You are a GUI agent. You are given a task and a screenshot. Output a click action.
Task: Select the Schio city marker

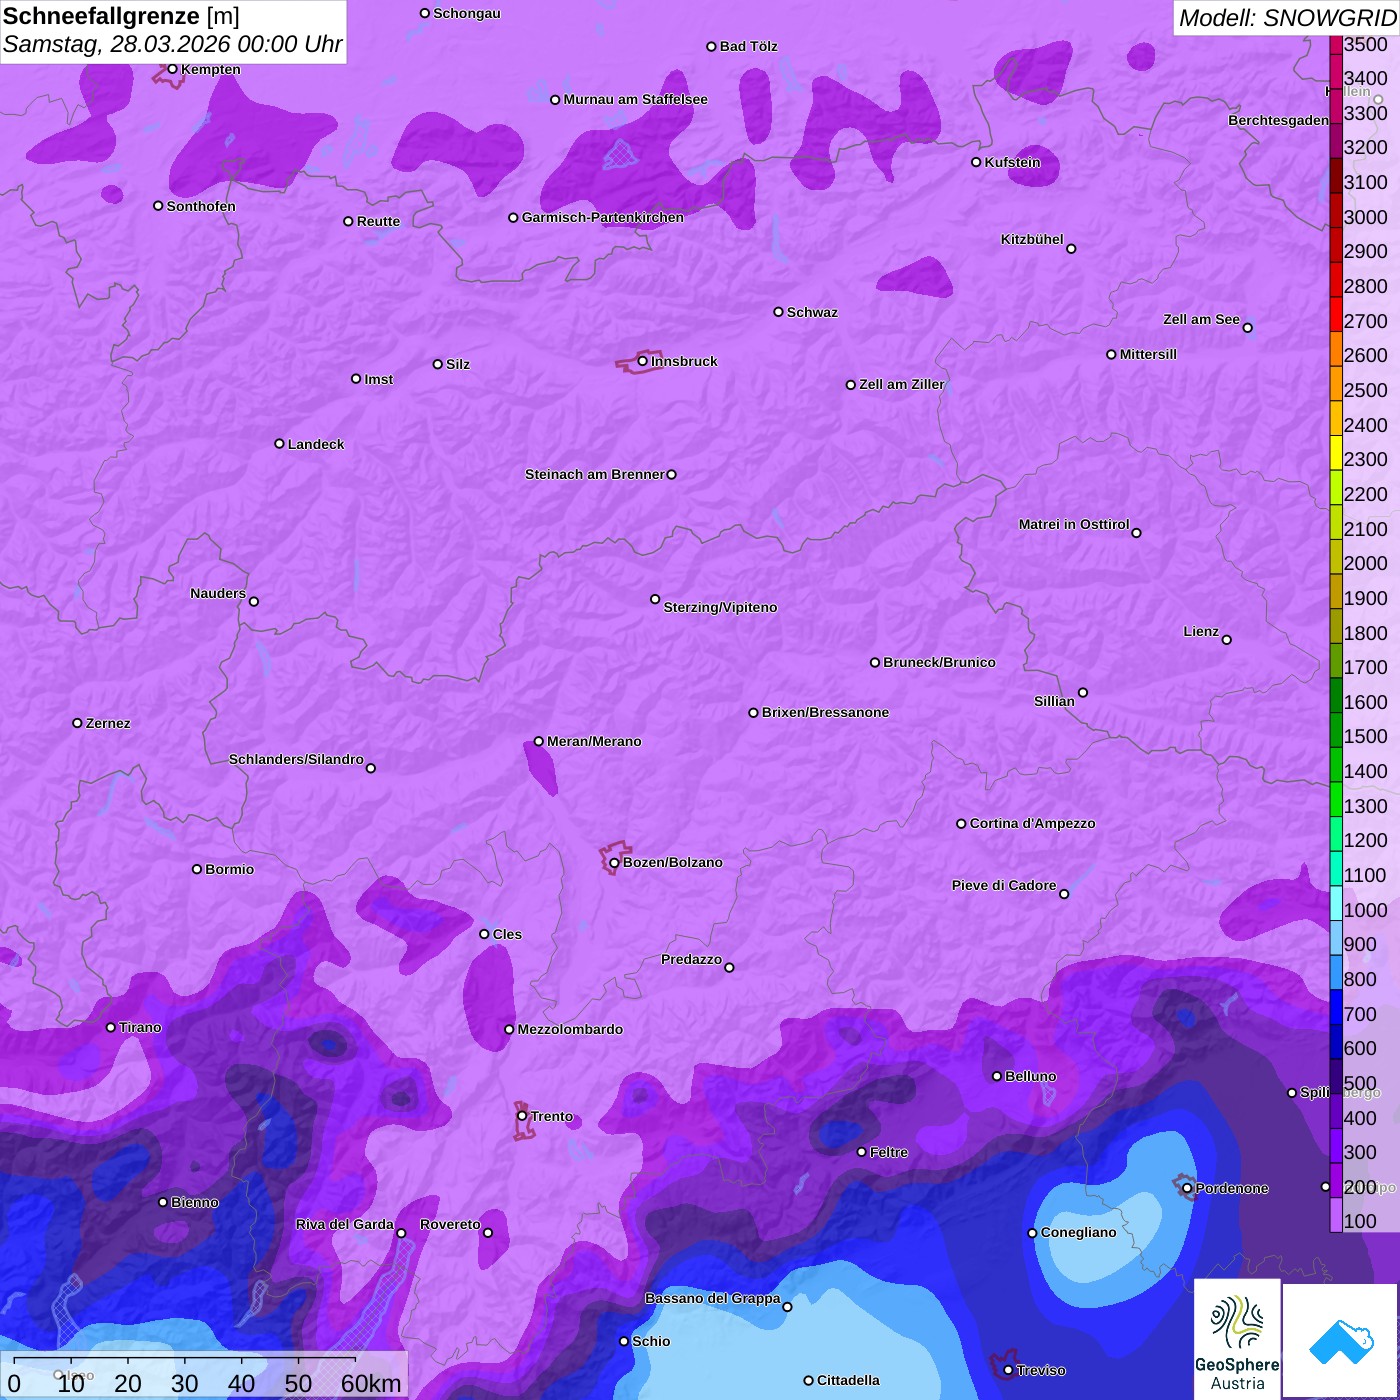click(x=624, y=1342)
